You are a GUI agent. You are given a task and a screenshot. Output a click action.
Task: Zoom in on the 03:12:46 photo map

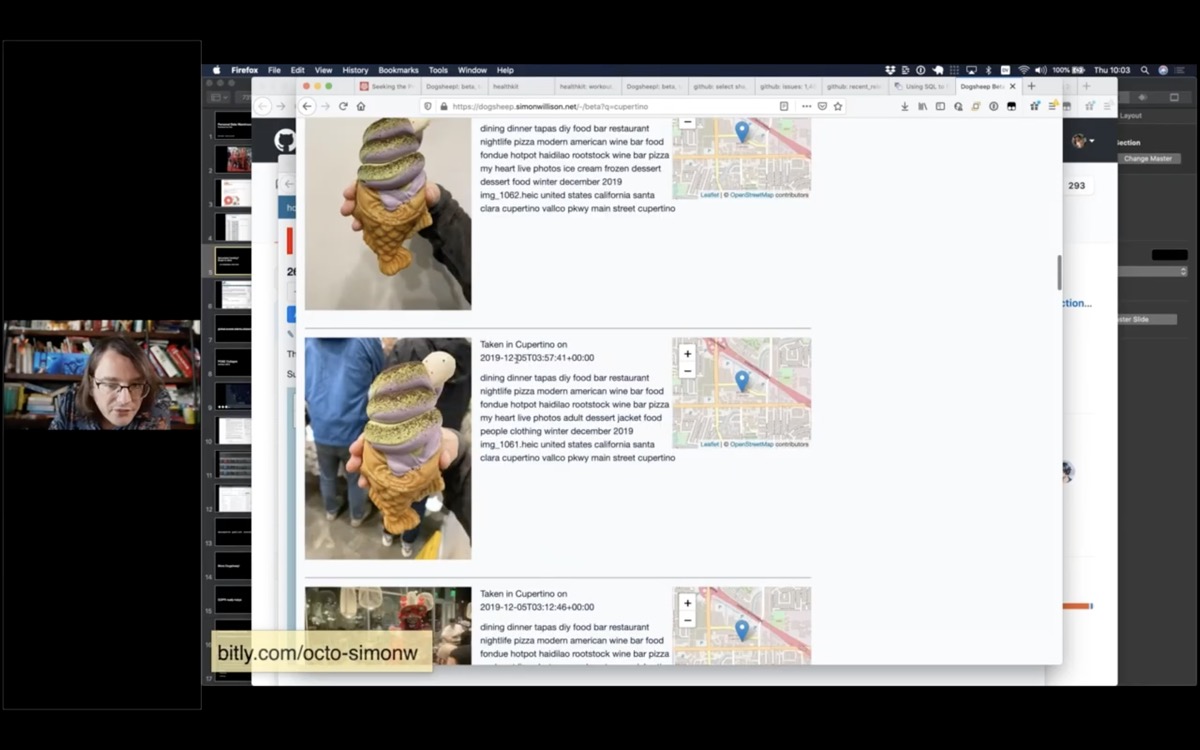click(687, 604)
